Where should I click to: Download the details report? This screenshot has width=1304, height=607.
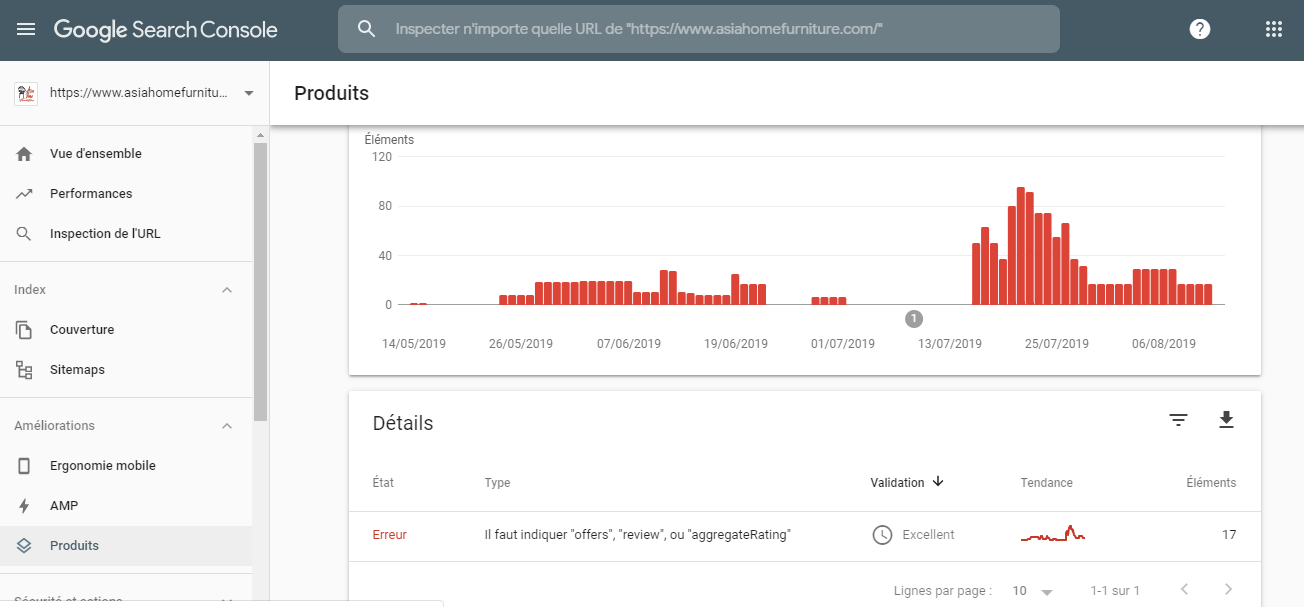tap(1227, 420)
